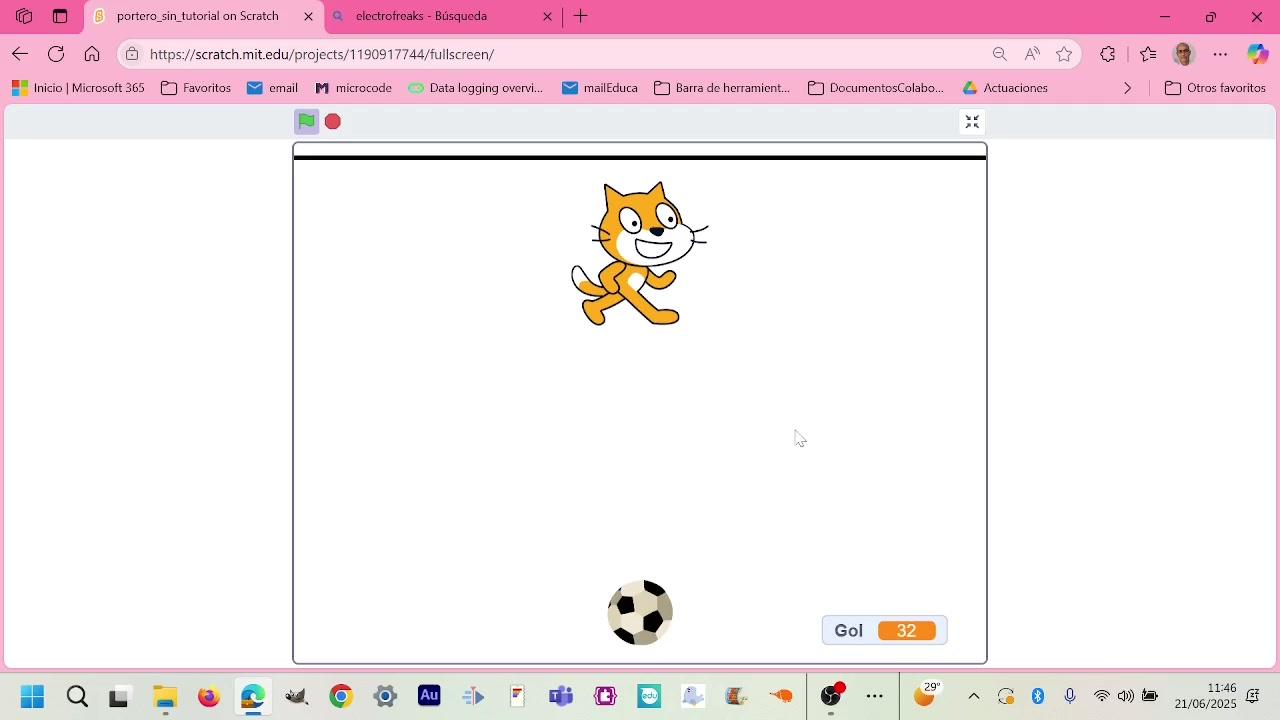Open the Favoritos bookmarks folder
This screenshot has width=1280, height=720.
tap(196, 88)
